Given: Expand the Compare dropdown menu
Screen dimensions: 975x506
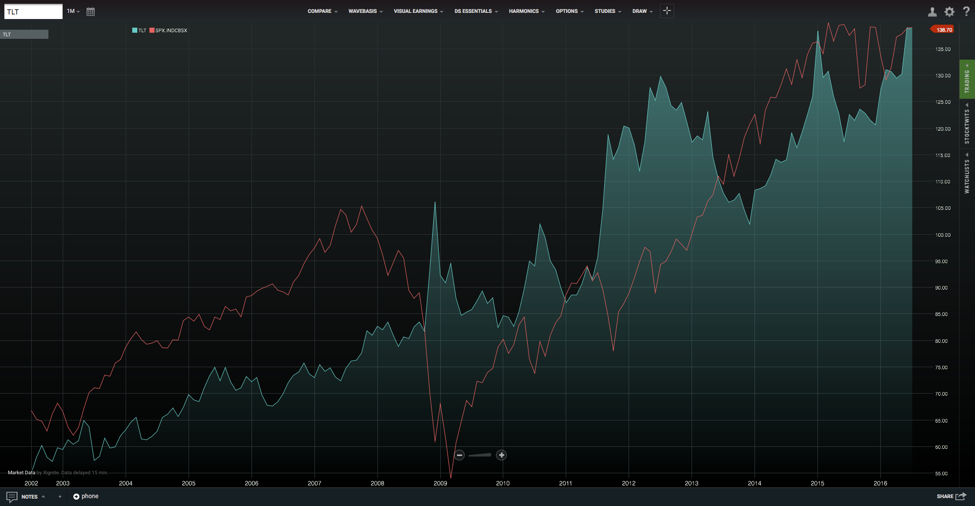Looking at the screenshot, I should click(x=322, y=11).
